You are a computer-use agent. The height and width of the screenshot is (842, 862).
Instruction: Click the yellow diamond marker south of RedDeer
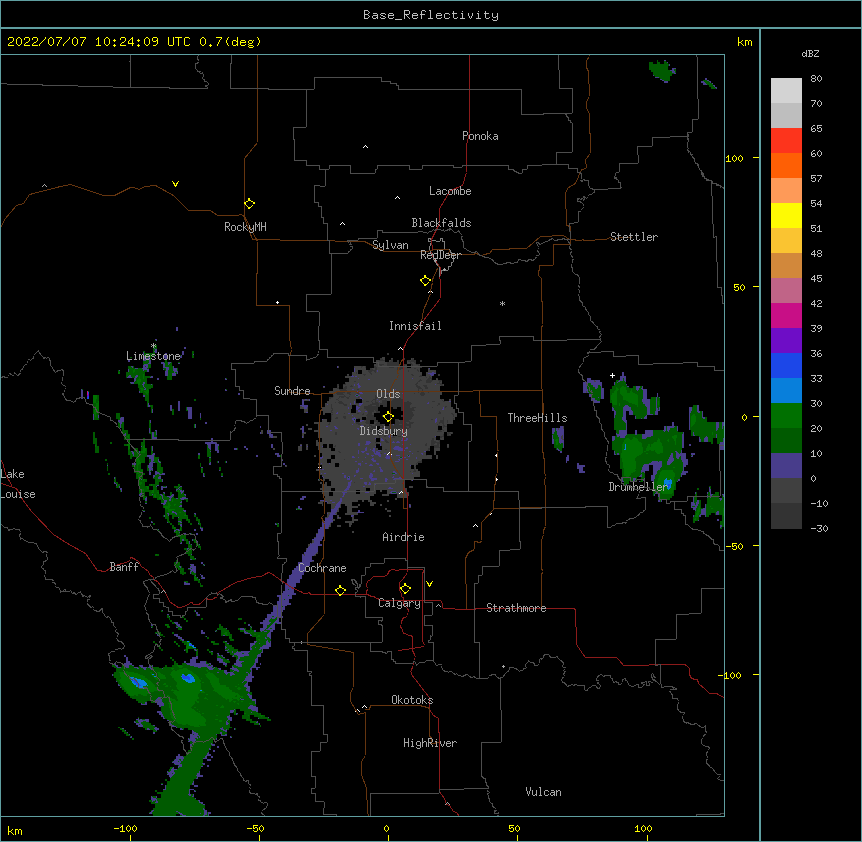425,281
